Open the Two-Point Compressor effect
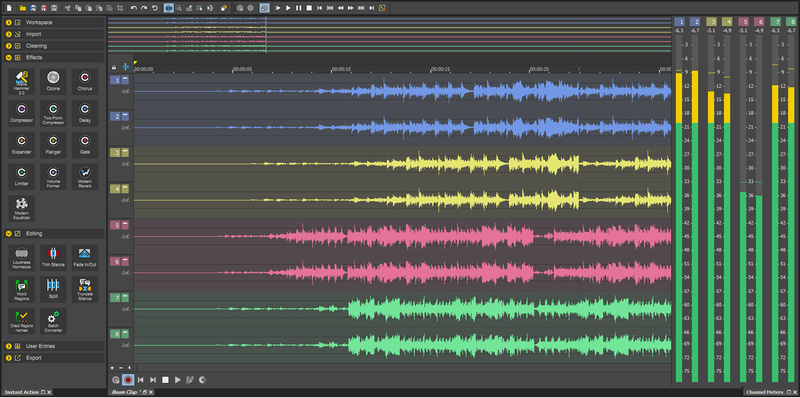 coord(53,113)
